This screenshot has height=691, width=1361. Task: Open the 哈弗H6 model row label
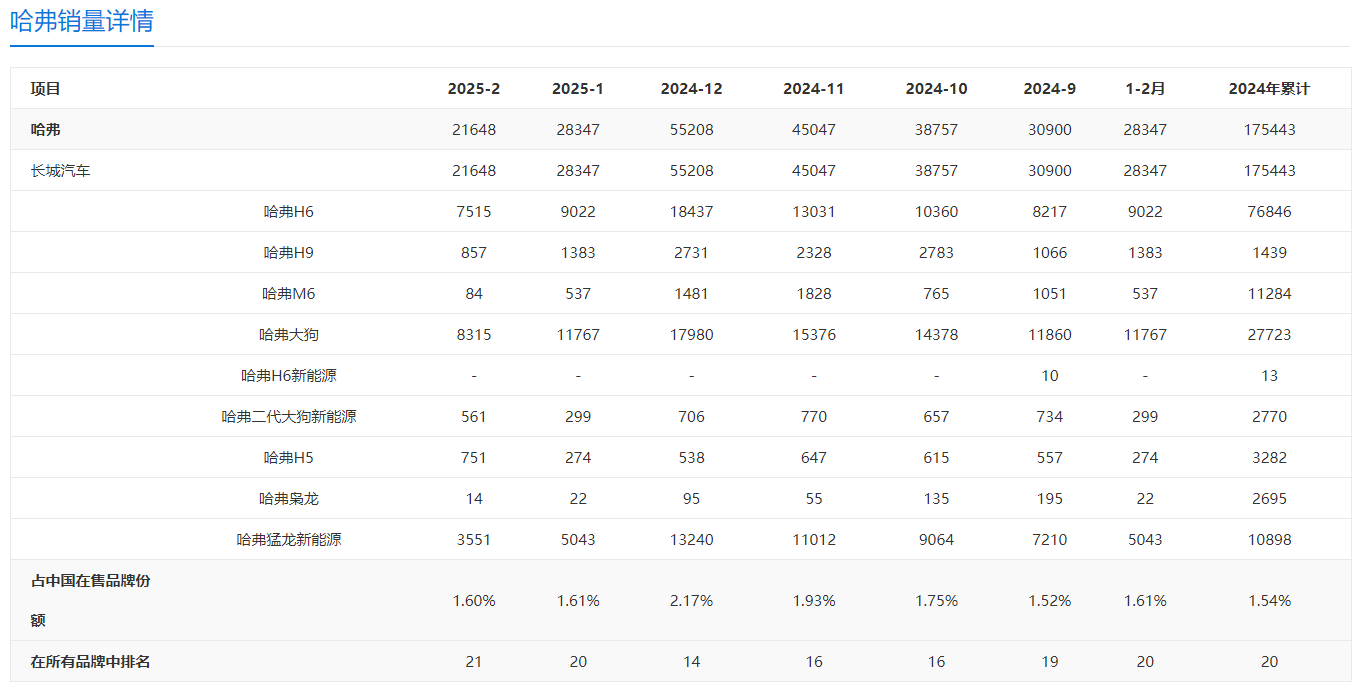(289, 212)
